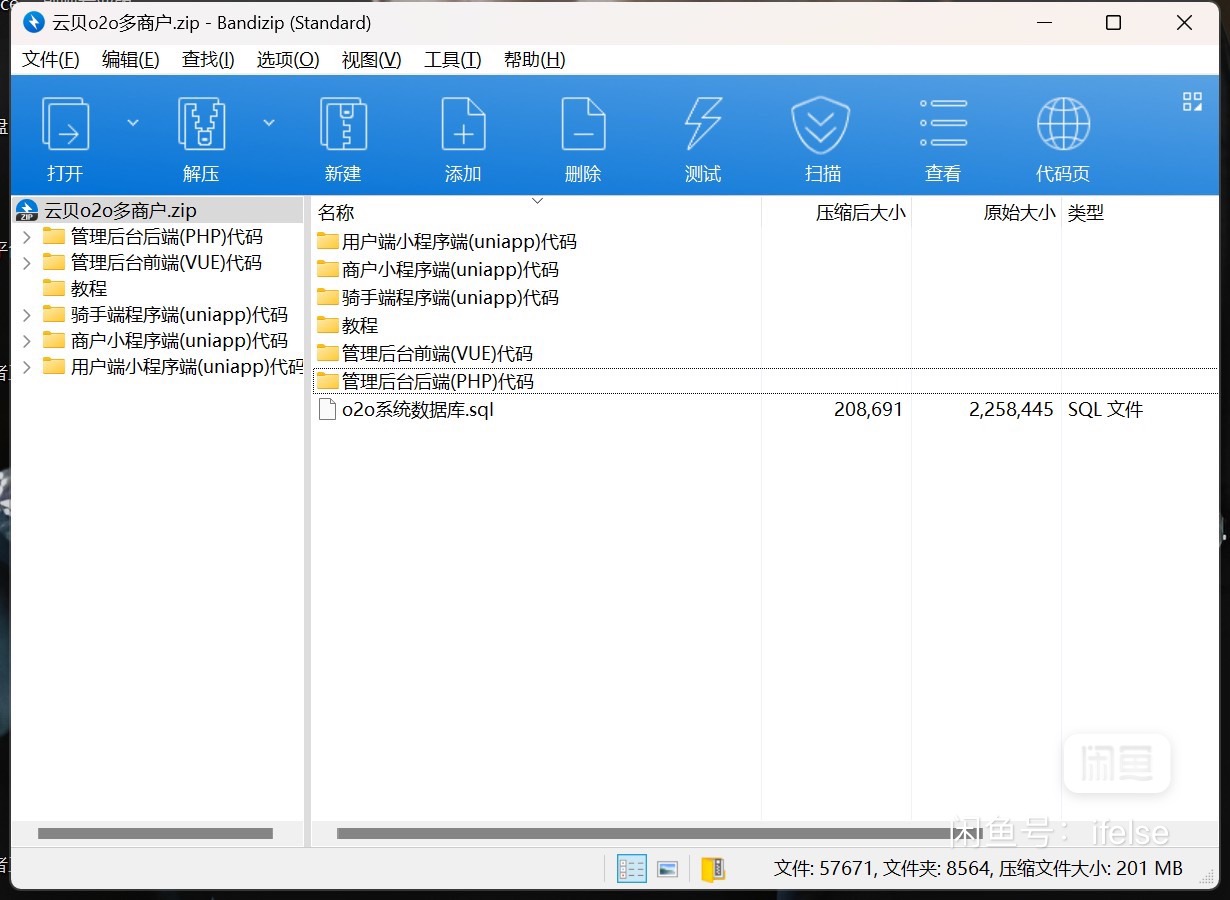Click the 扫描 (Scan) shield icon

821,125
